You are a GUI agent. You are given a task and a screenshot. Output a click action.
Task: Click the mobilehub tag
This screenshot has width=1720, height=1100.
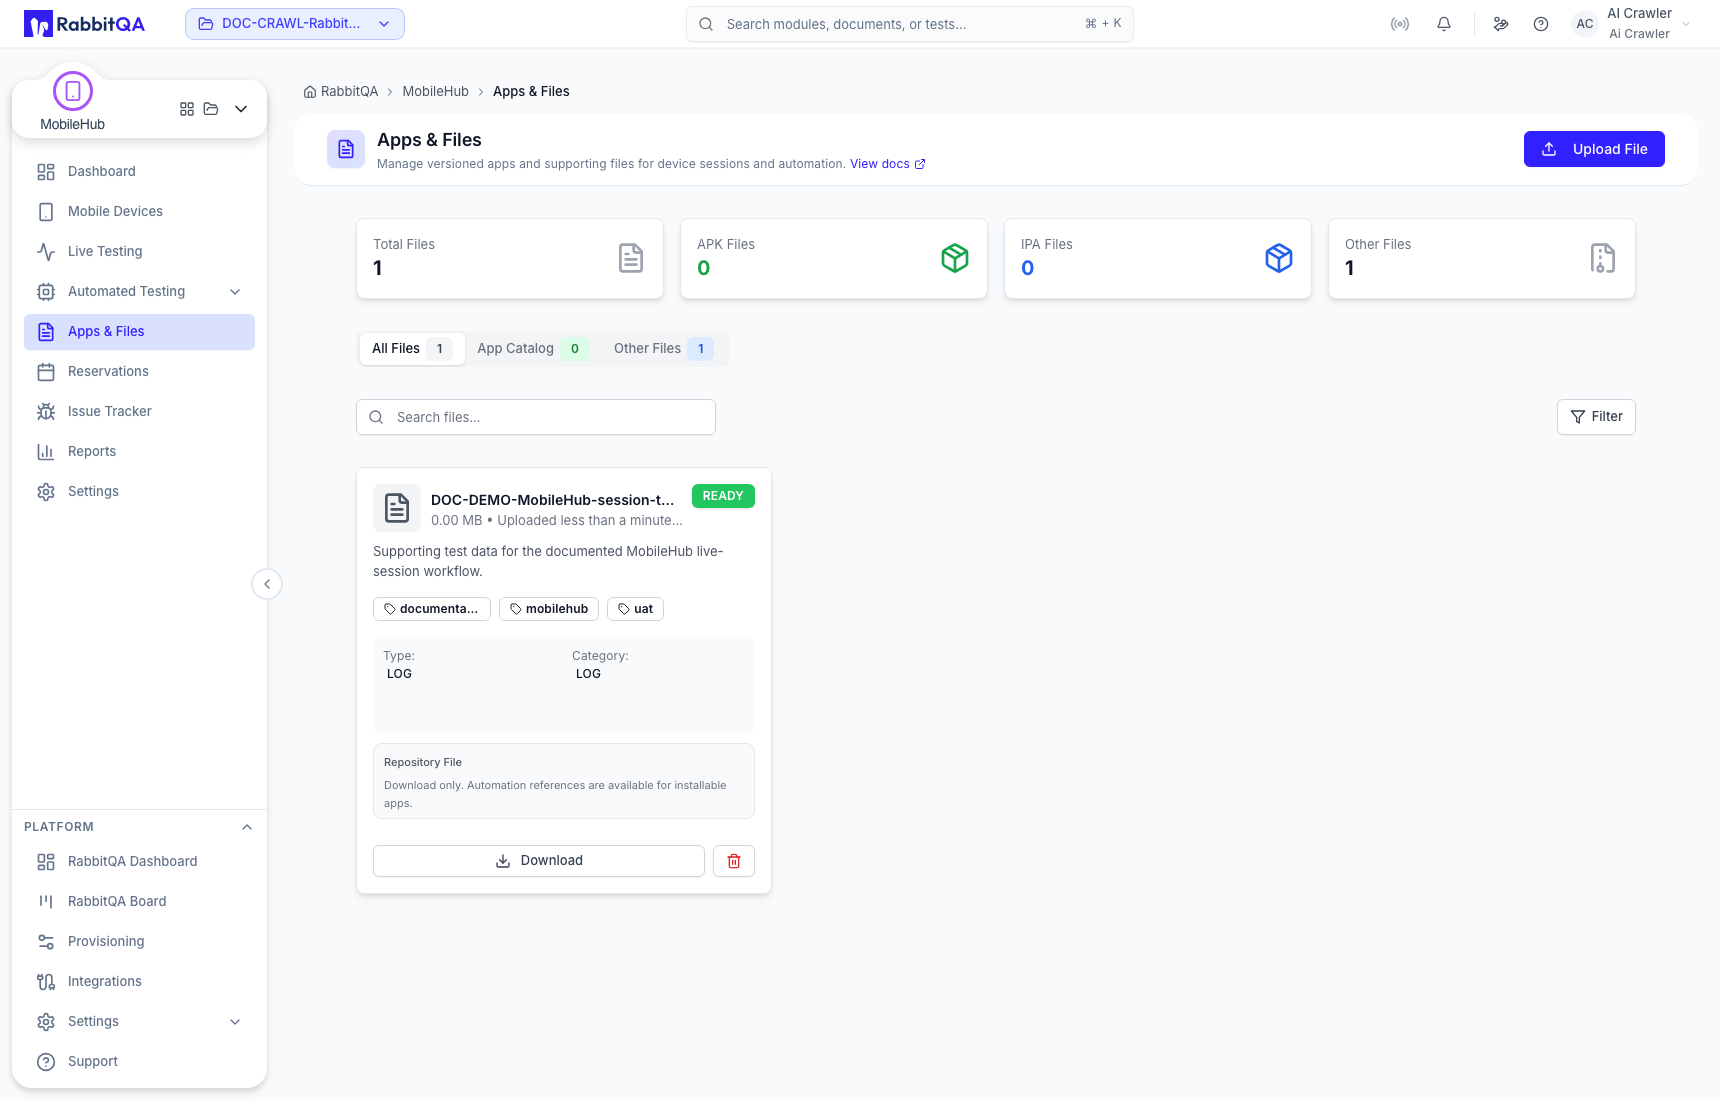pos(549,609)
